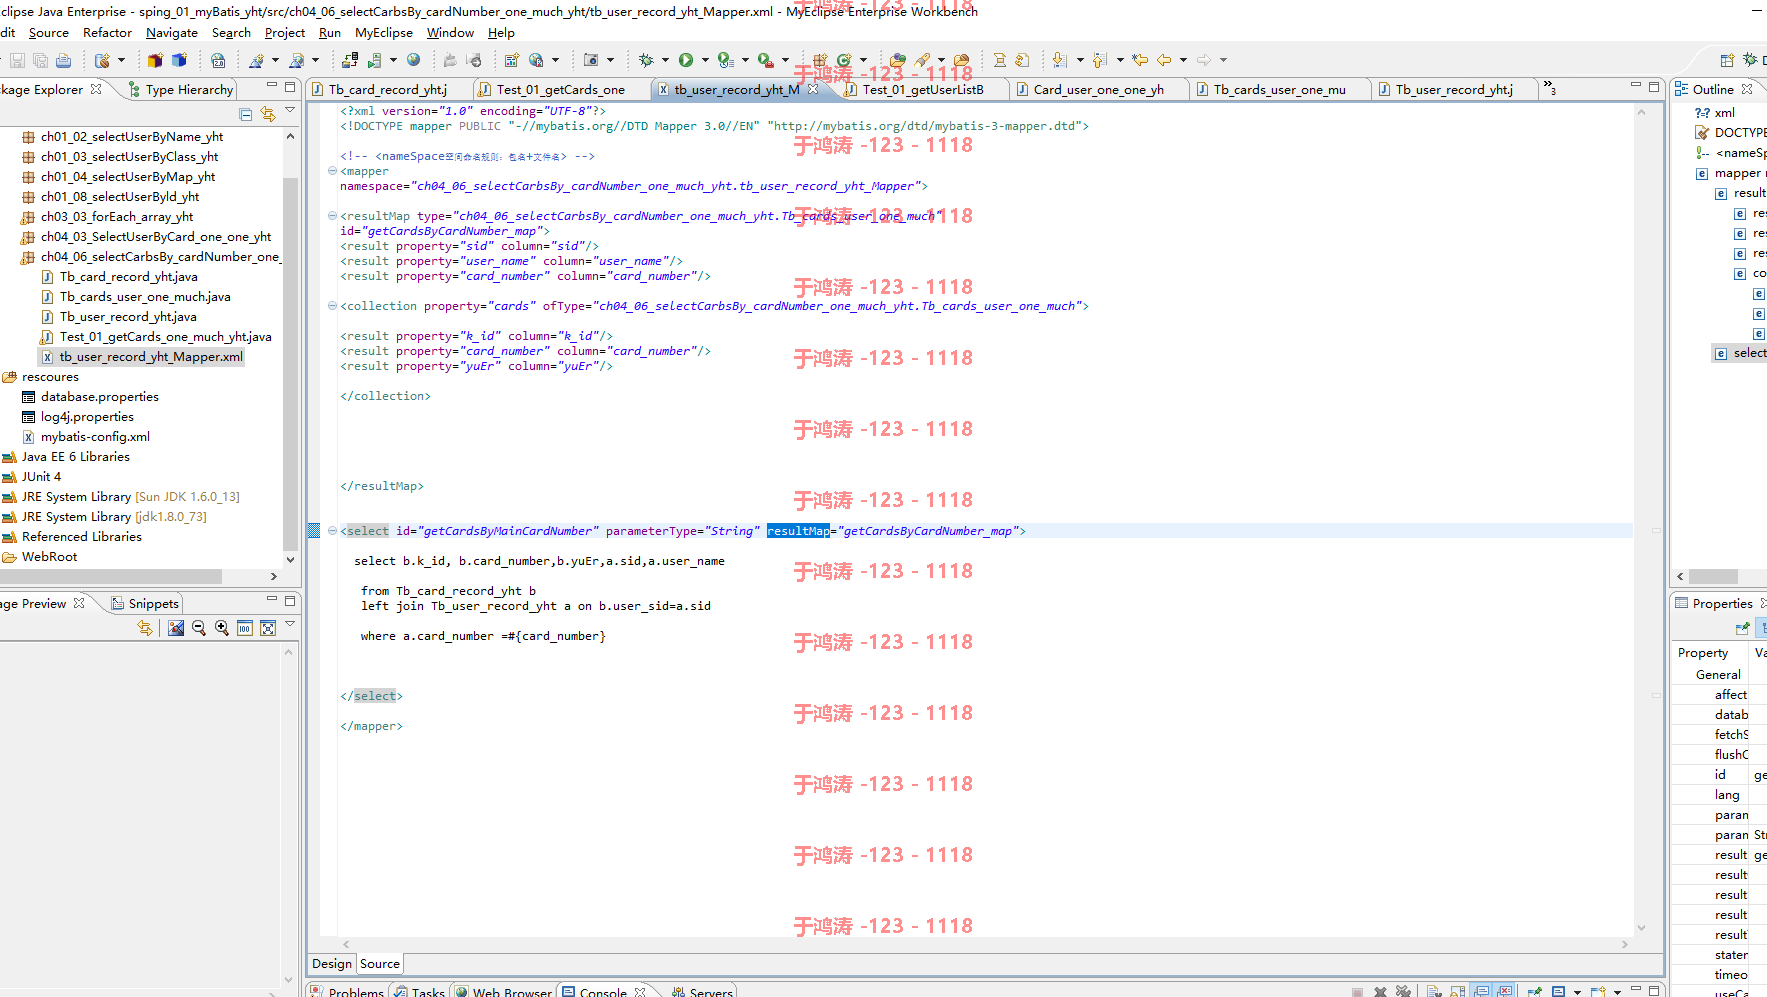Click the Debug bug icon in toolbar
Image resolution: width=1767 pixels, height=997 pixels.
tap(646, 61)
